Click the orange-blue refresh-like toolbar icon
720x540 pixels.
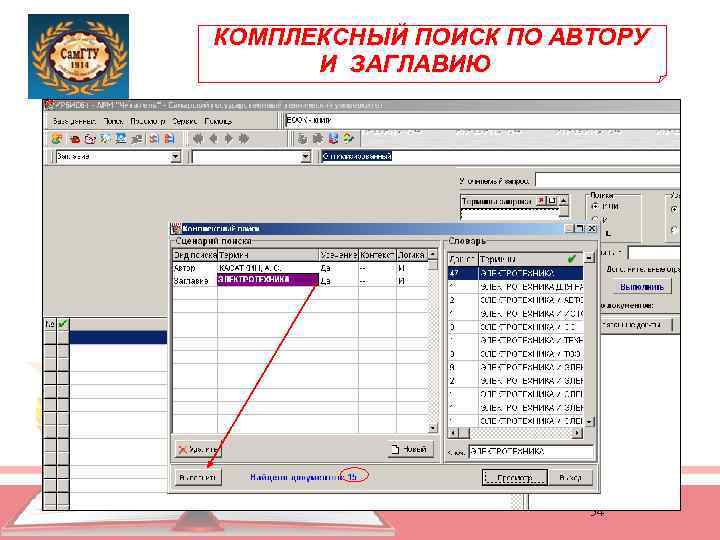pyautogui.click(x=153, y=138)
